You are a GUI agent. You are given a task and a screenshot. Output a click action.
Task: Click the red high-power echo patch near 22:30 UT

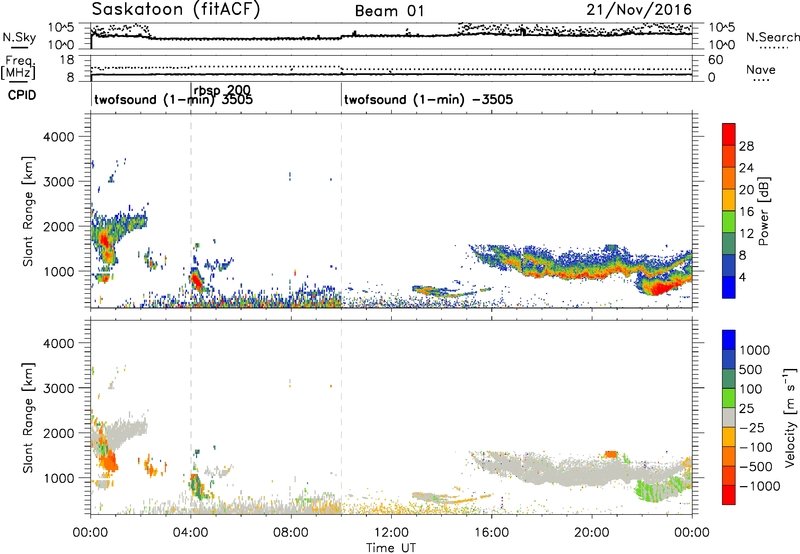click(661, 289)
